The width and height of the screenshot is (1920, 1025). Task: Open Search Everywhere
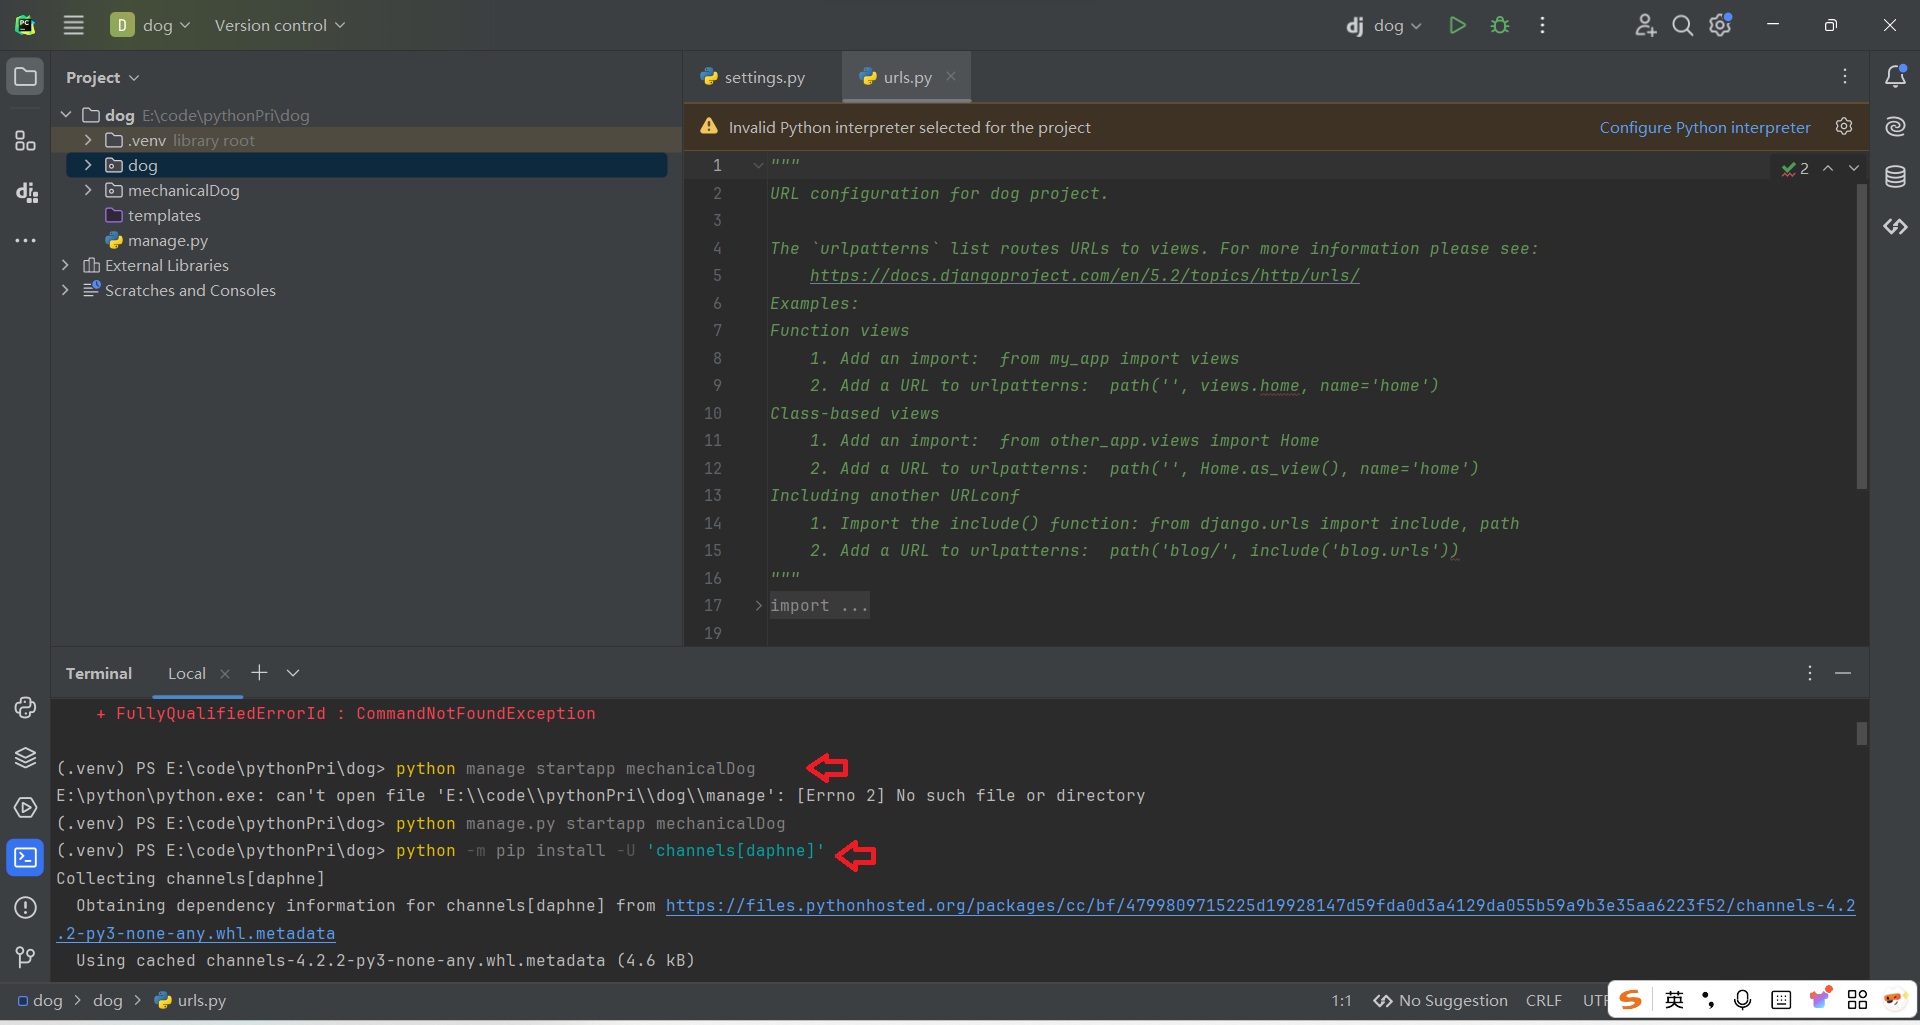click(1682, 25)
